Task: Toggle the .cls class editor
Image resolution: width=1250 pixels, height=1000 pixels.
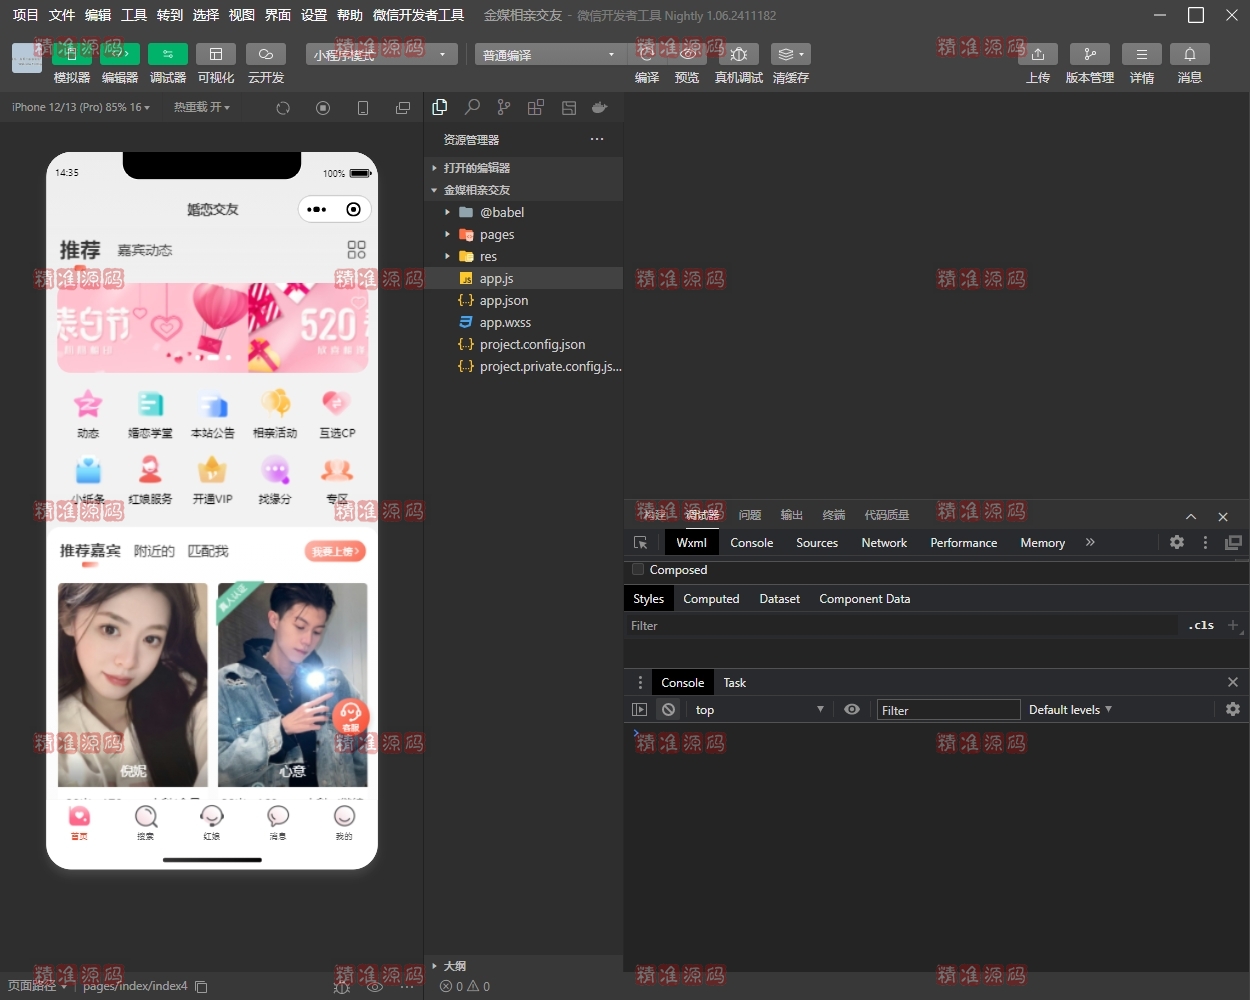Action: (x=1201, y=625)
